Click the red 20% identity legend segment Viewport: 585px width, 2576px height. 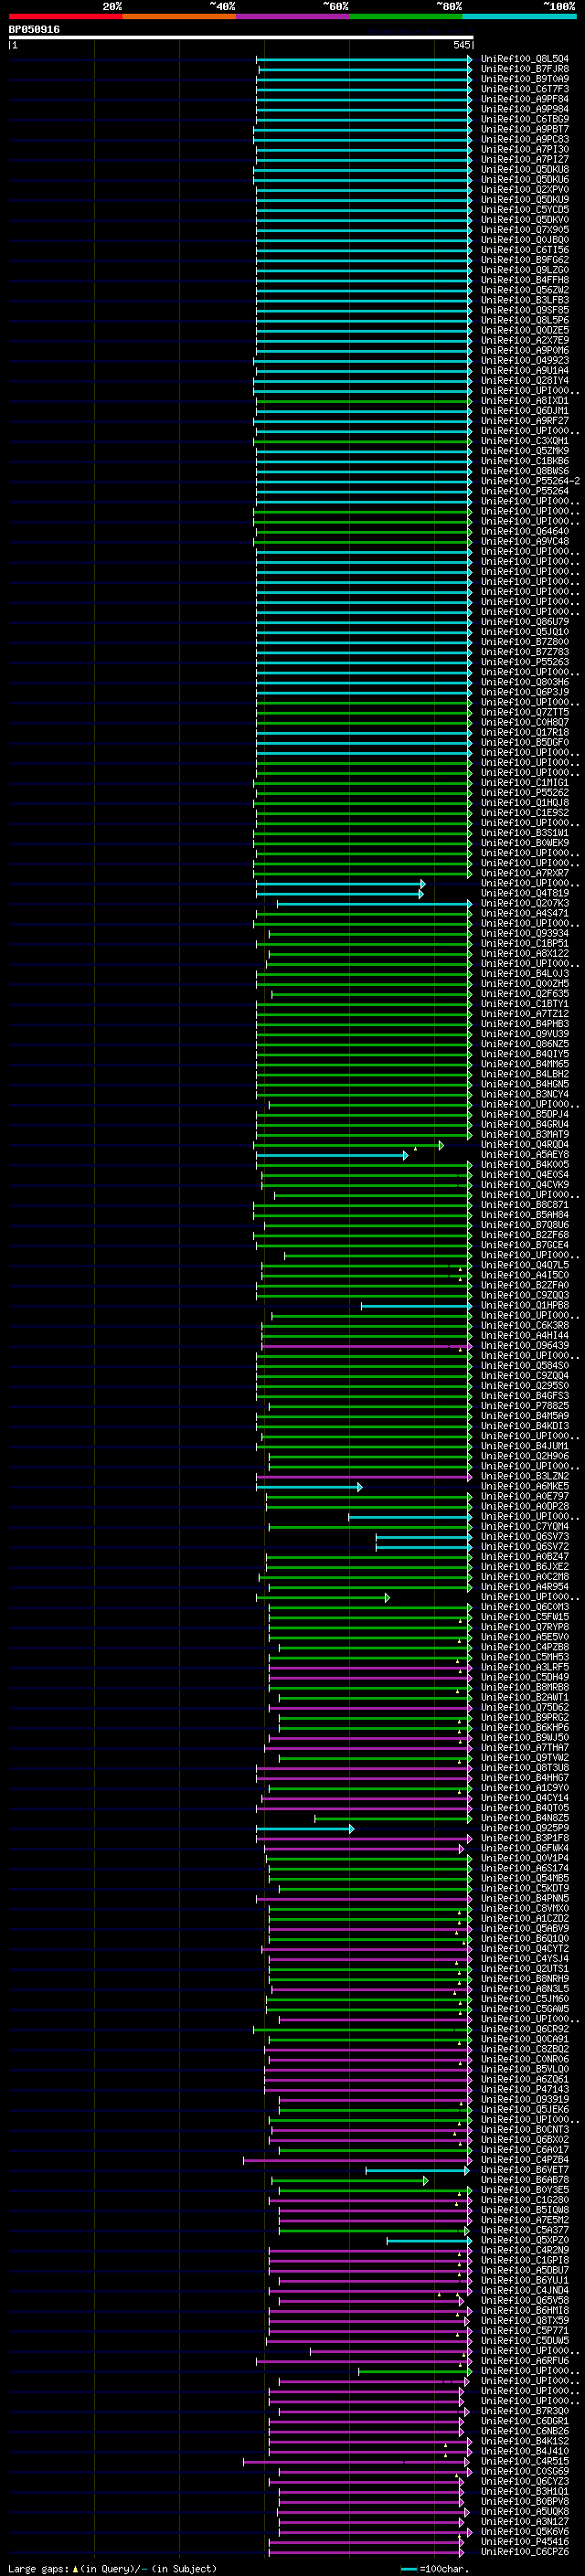pyautogui.click(x=65, y=16)
